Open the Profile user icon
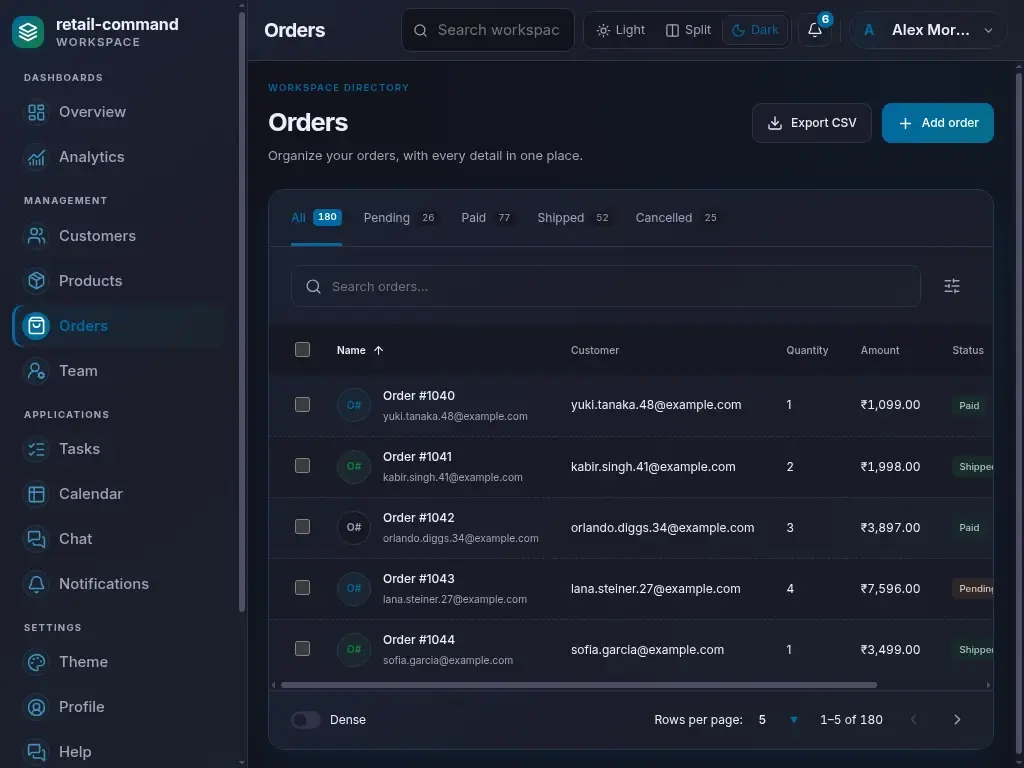The image size is (1024, 768). coord(37,707)
